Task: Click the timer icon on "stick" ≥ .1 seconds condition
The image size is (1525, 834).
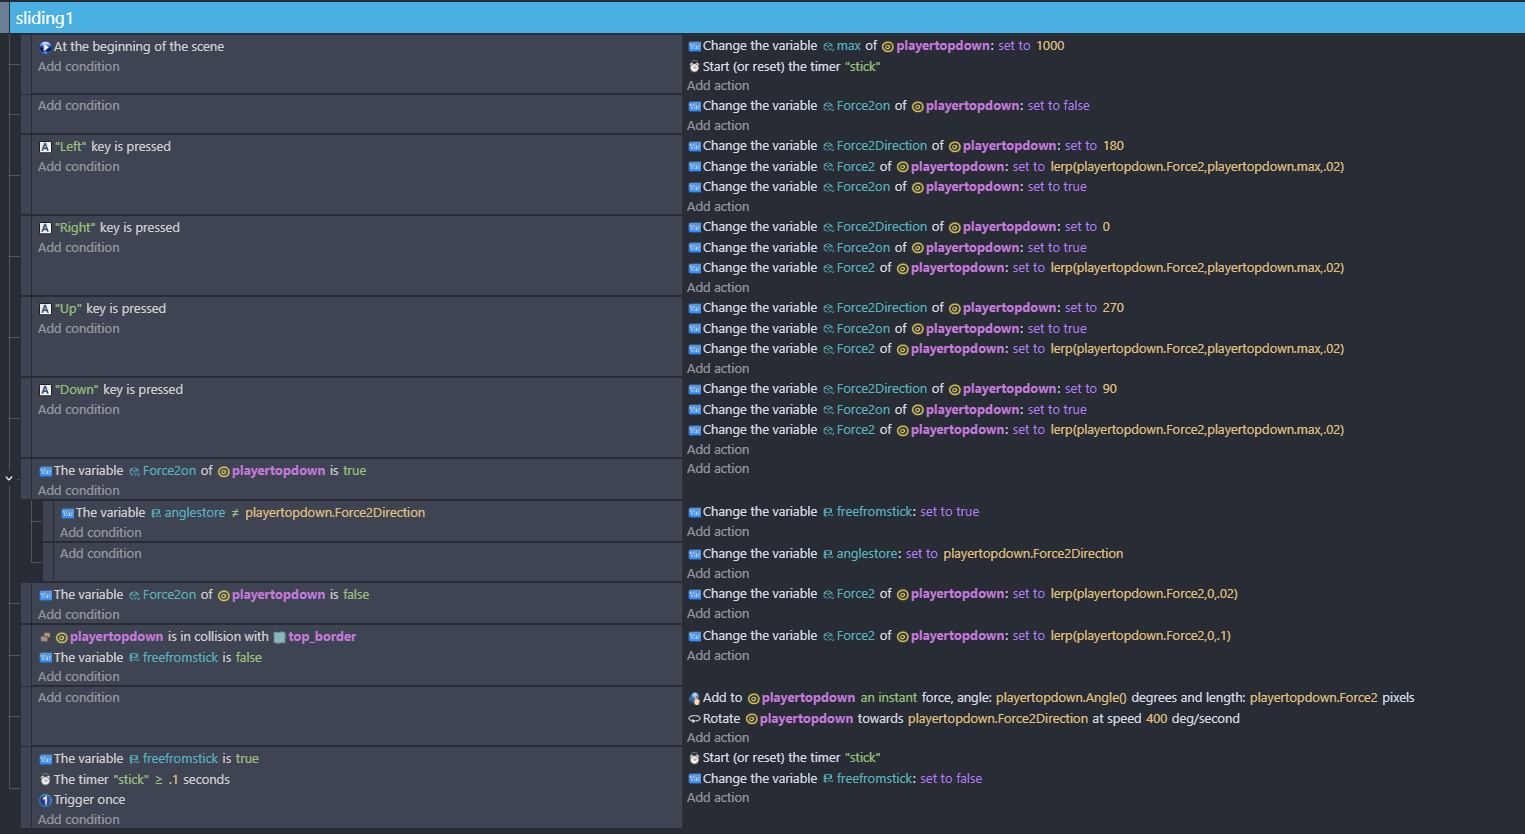Action: click(45, 780)
